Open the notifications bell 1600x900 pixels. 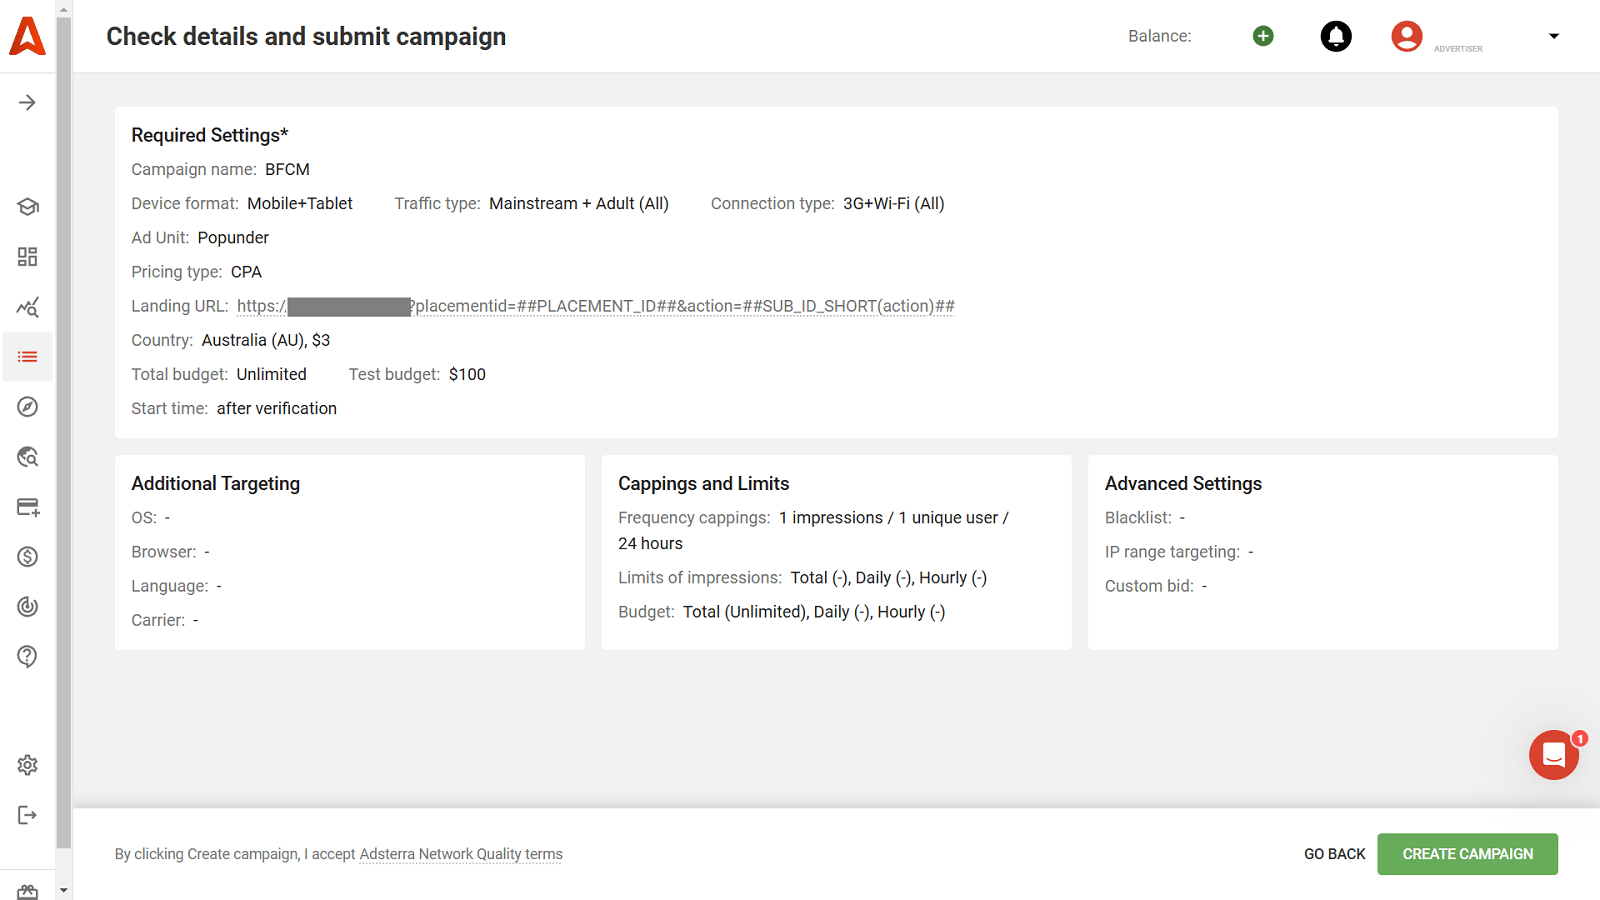click(x=1336, y=36)
